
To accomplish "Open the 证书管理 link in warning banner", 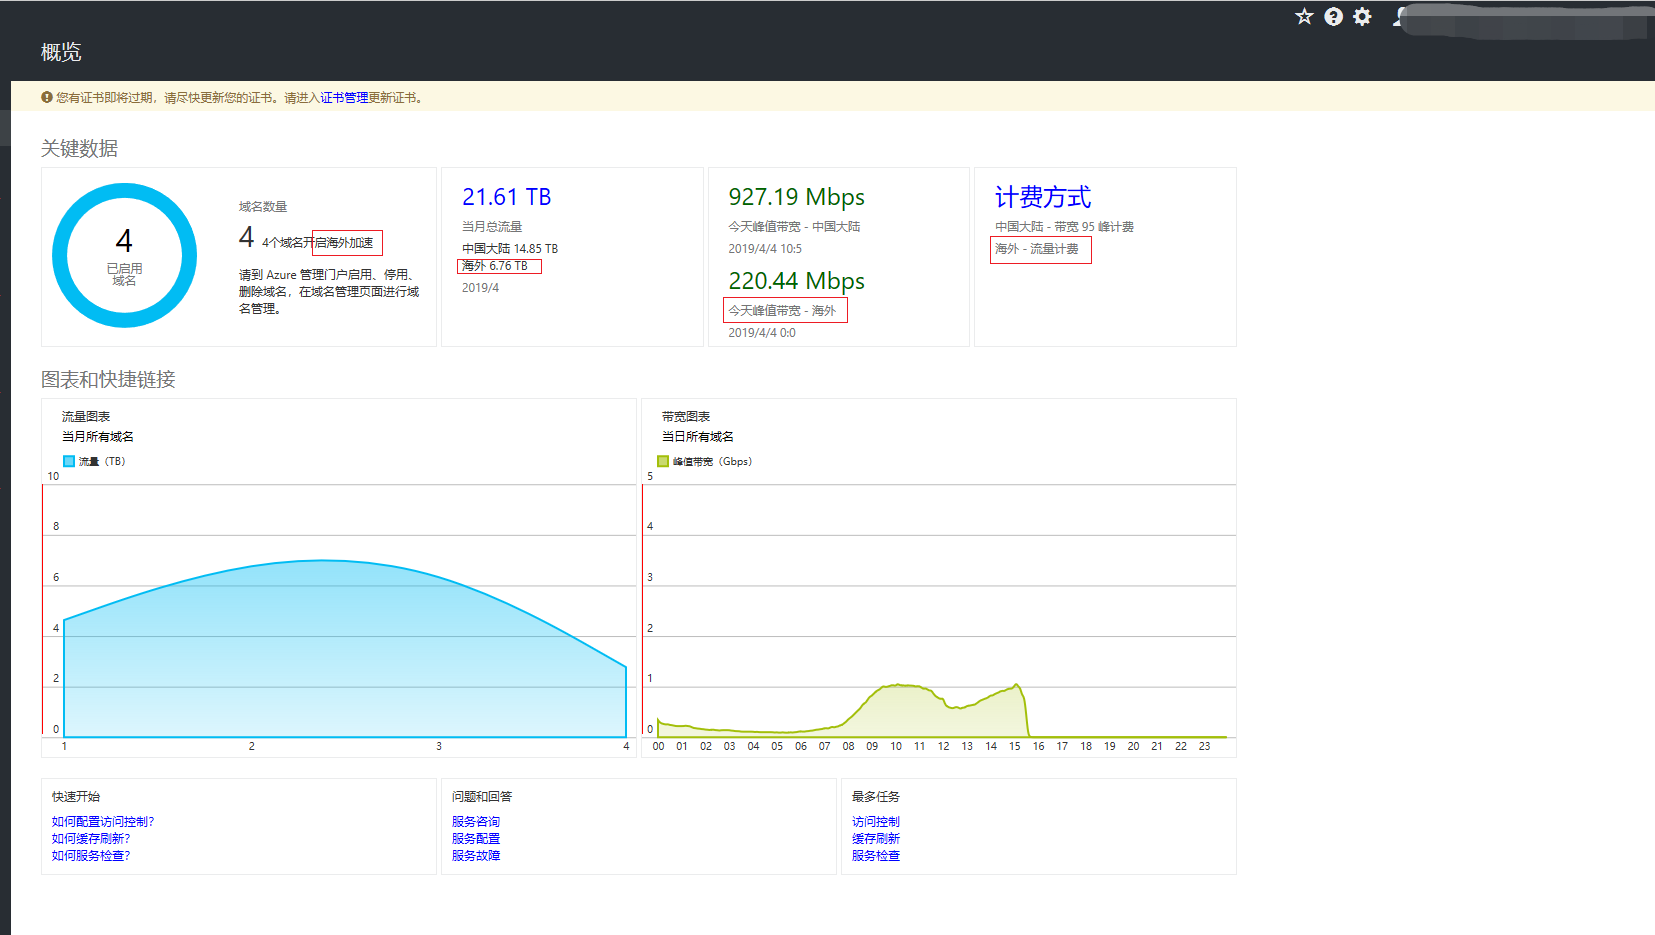I will click(344, 97).
